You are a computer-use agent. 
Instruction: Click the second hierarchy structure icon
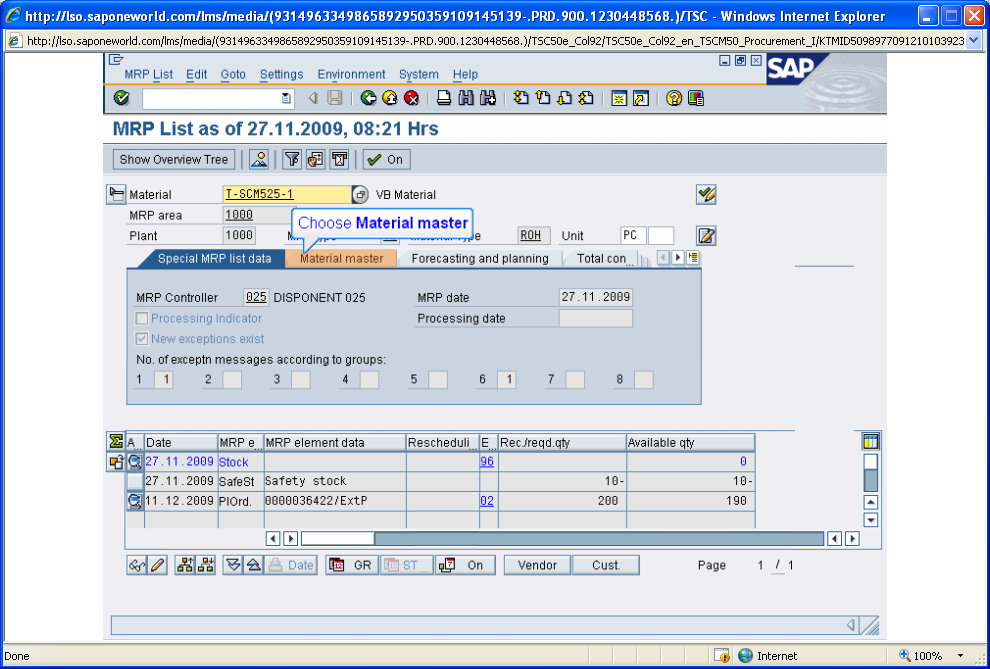[206, 565]
